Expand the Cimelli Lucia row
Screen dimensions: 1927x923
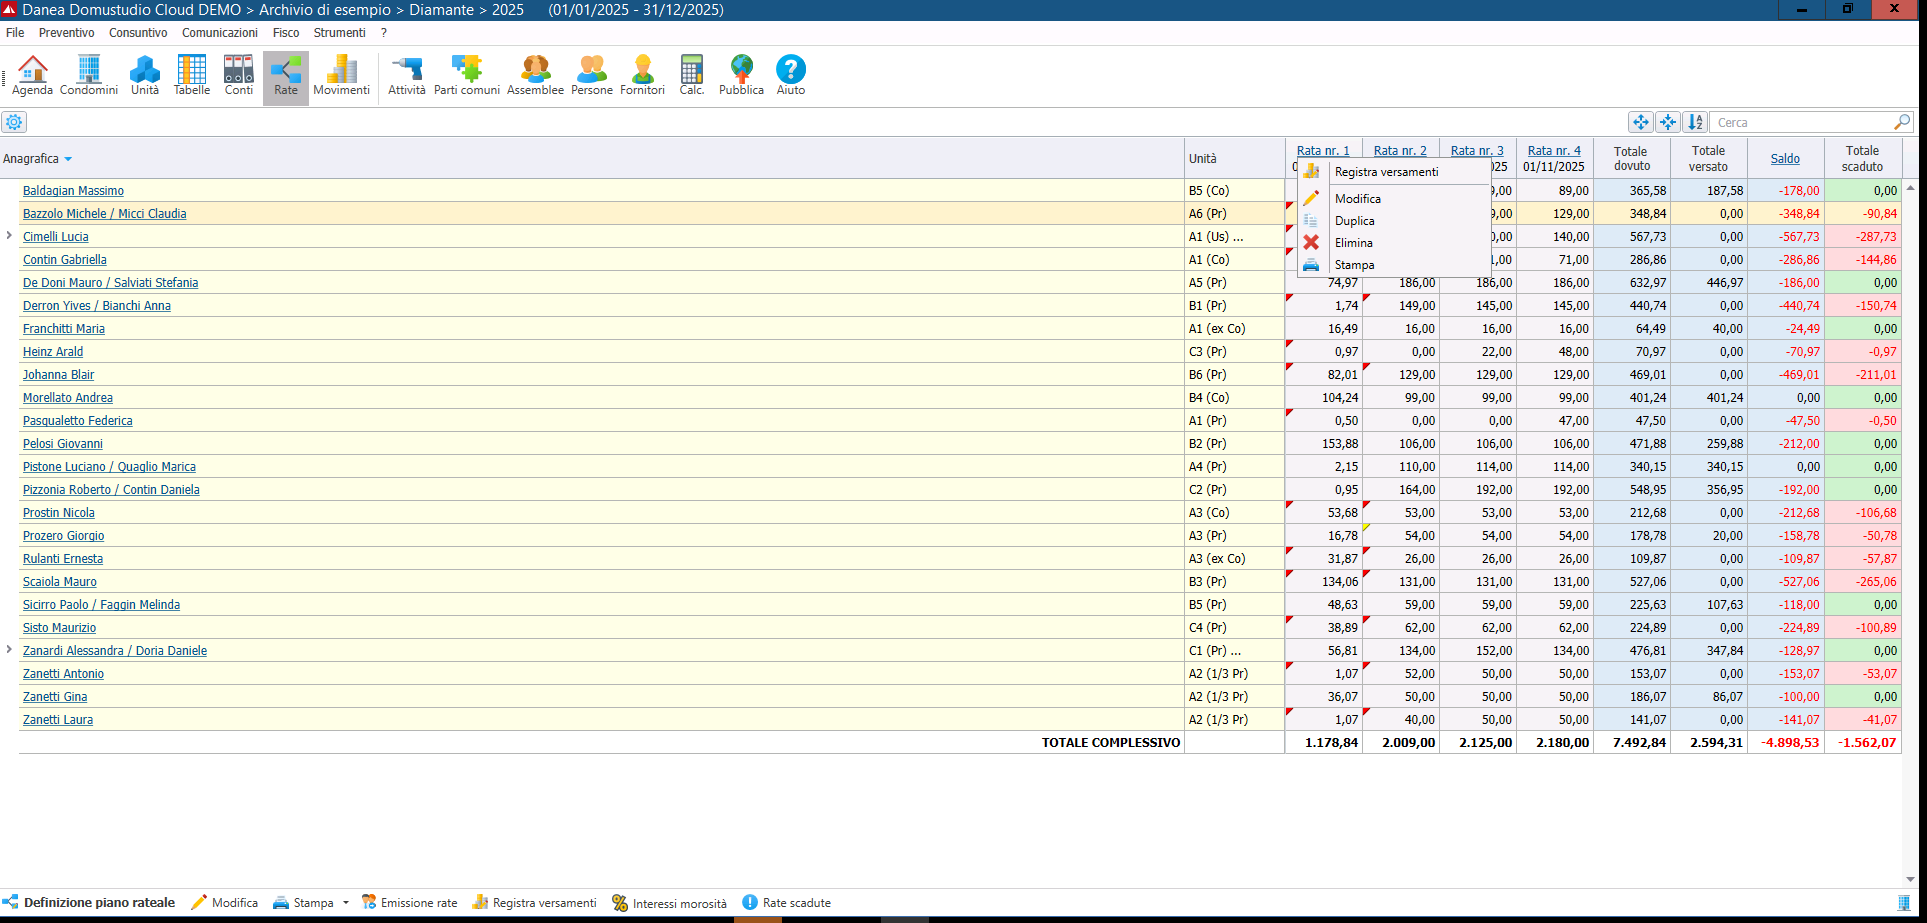(9, 236)
